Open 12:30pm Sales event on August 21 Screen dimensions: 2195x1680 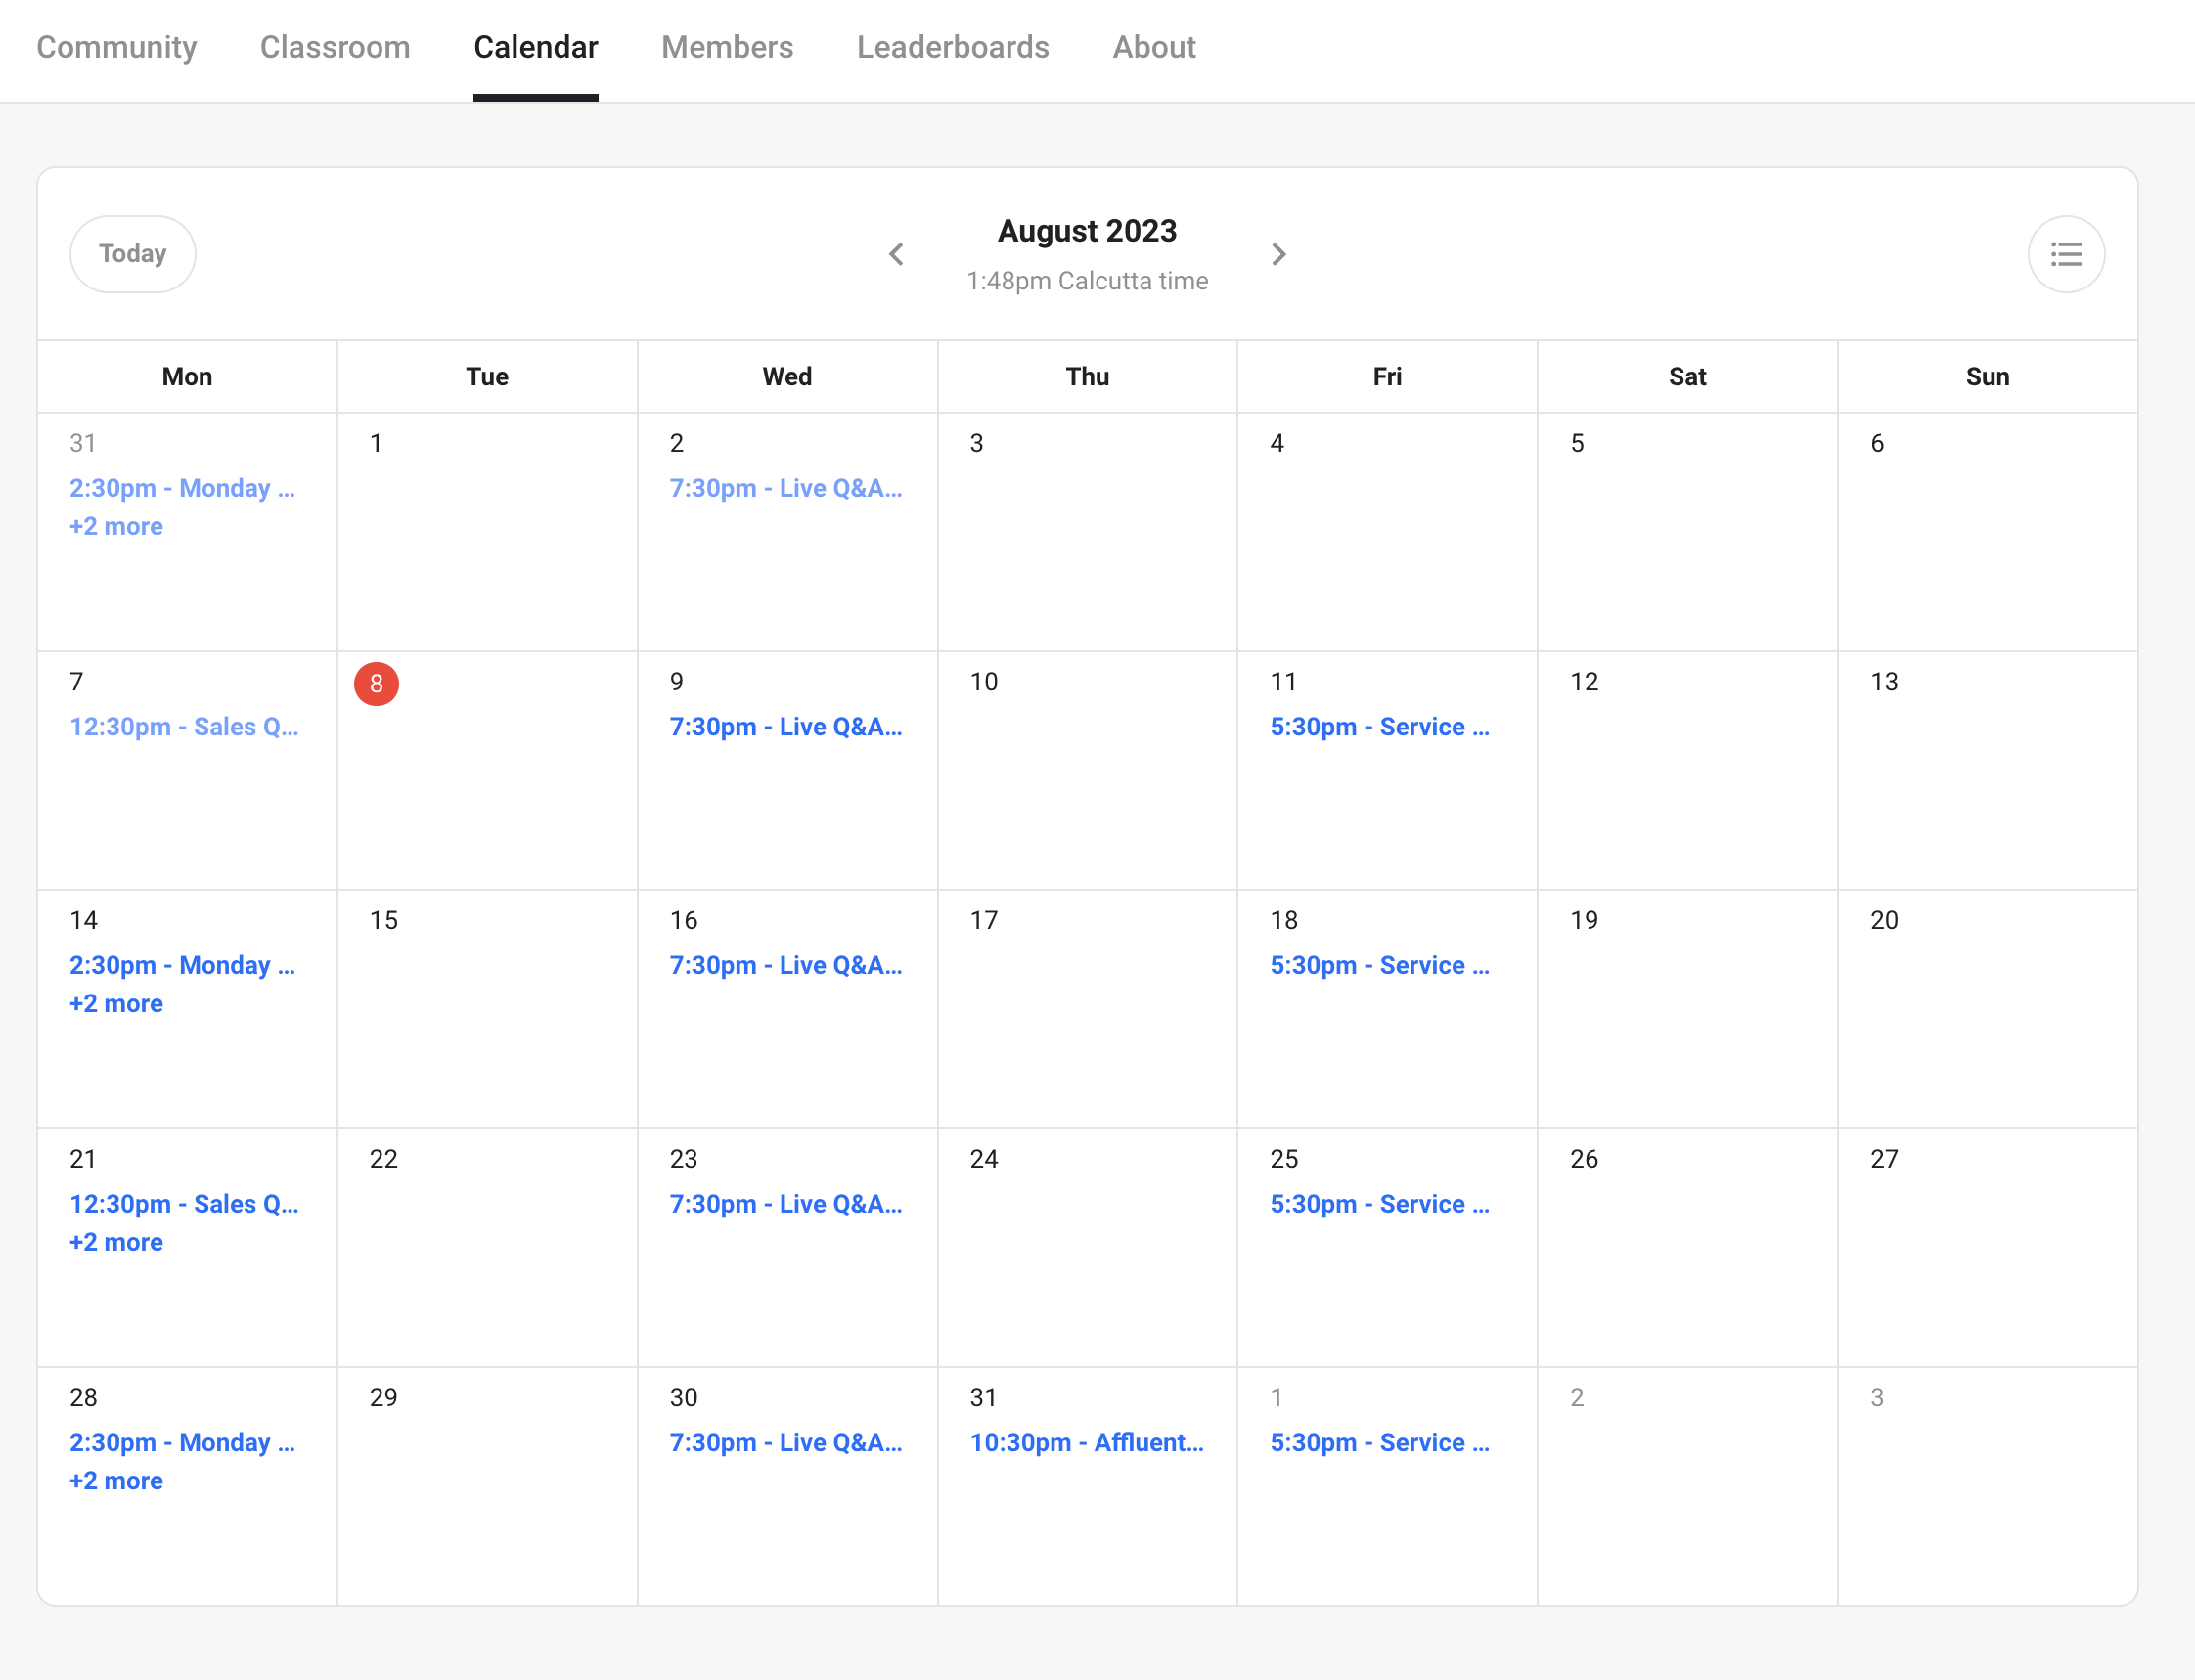[x=184, y=1204]
